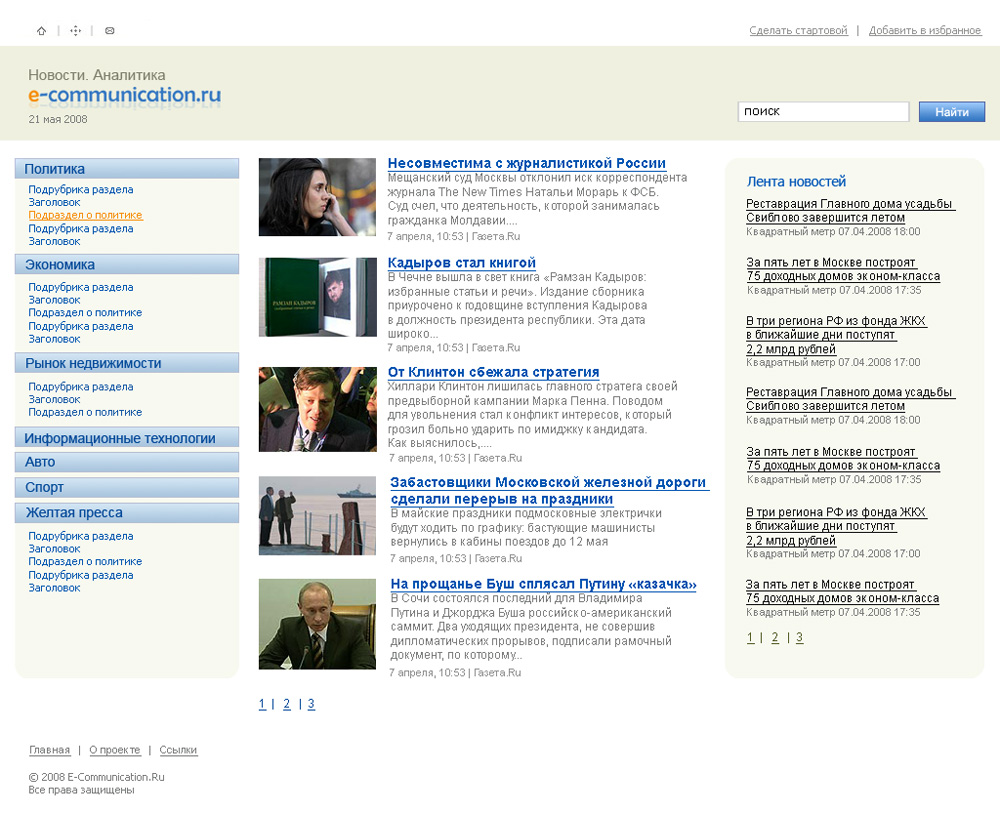
Task: Open the e-communication.ru logo
Action: pos(124,94)
